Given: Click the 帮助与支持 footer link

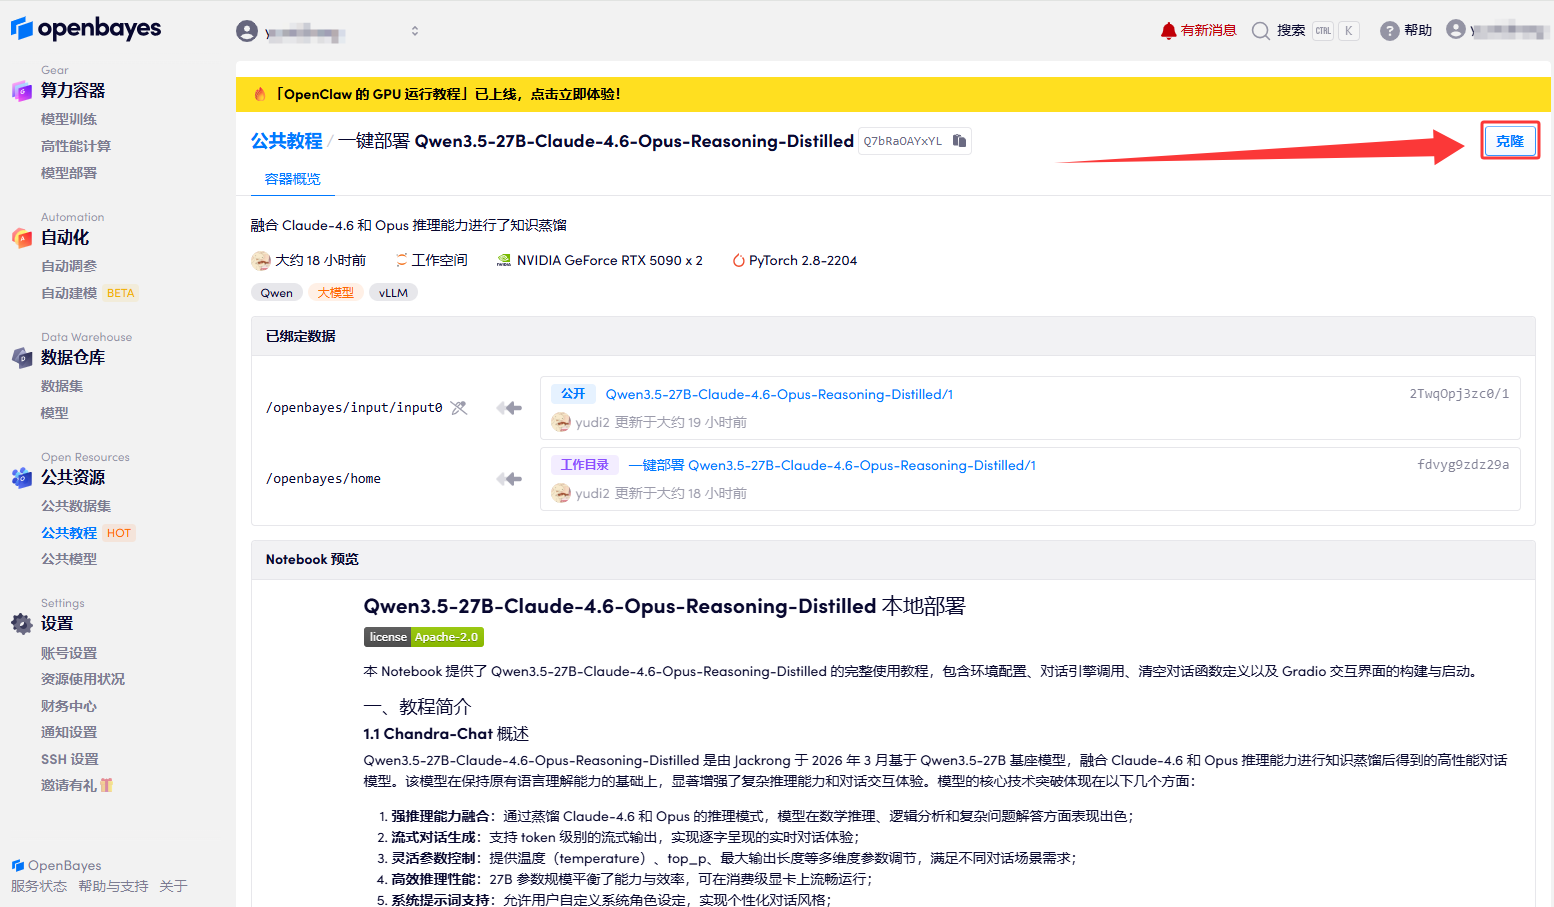Looking at the screenshot, I should click(113, 886).
